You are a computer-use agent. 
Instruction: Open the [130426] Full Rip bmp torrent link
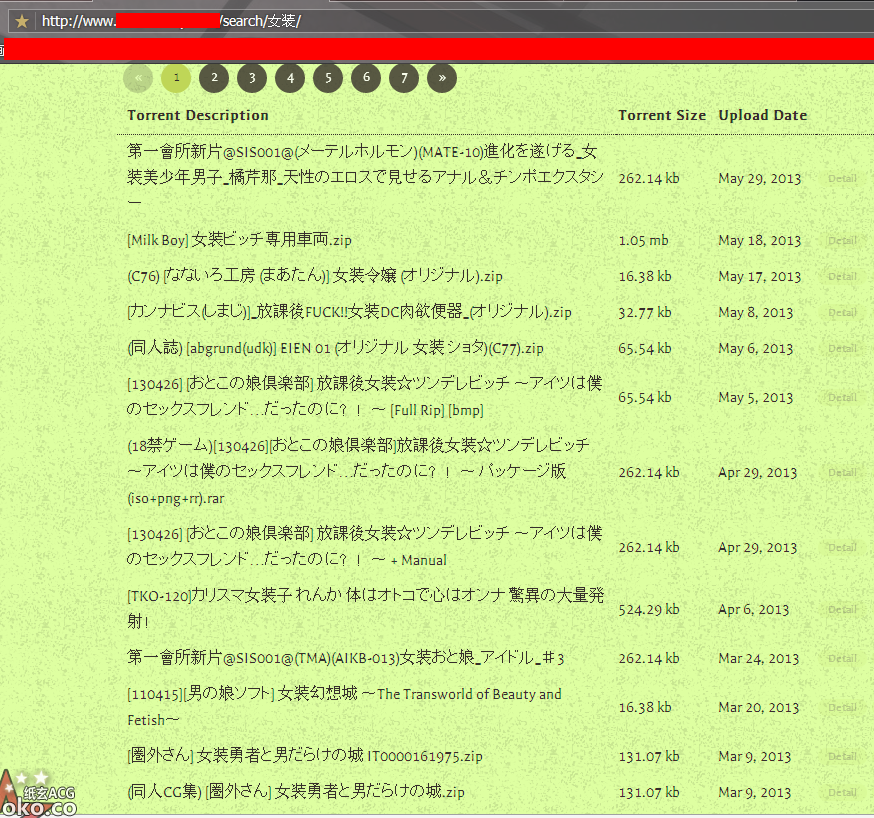click(x=365, y=396)
